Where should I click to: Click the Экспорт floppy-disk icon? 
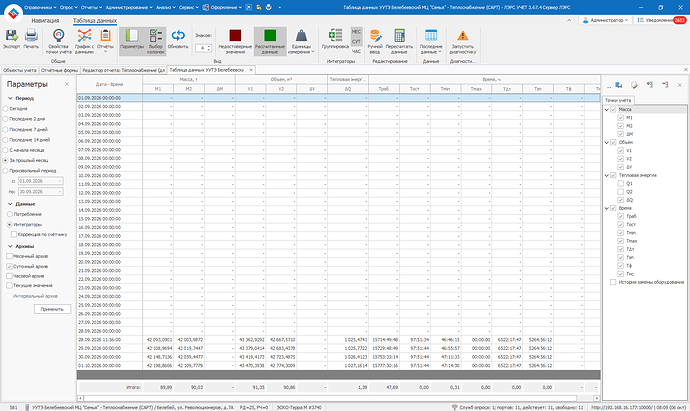(x=11, y=36)
